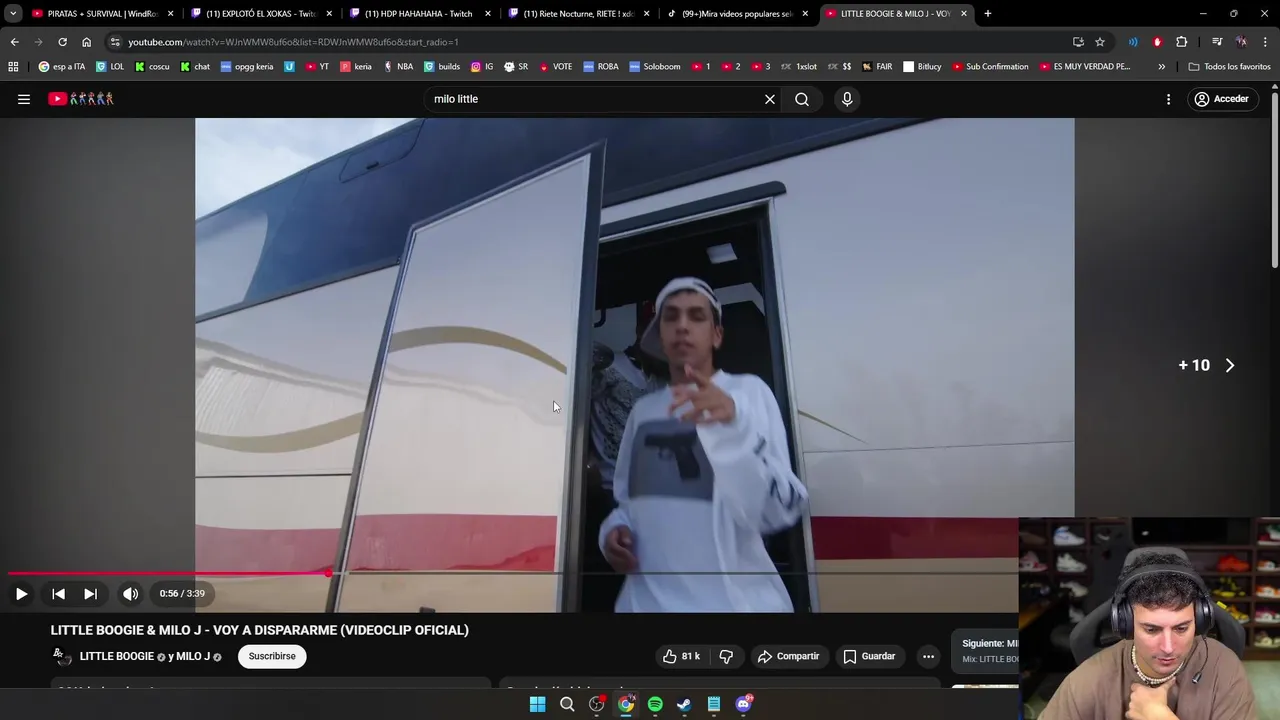Subscribe with the Suscribirse button
1280x720 pixels.
[x=272, y=656]
